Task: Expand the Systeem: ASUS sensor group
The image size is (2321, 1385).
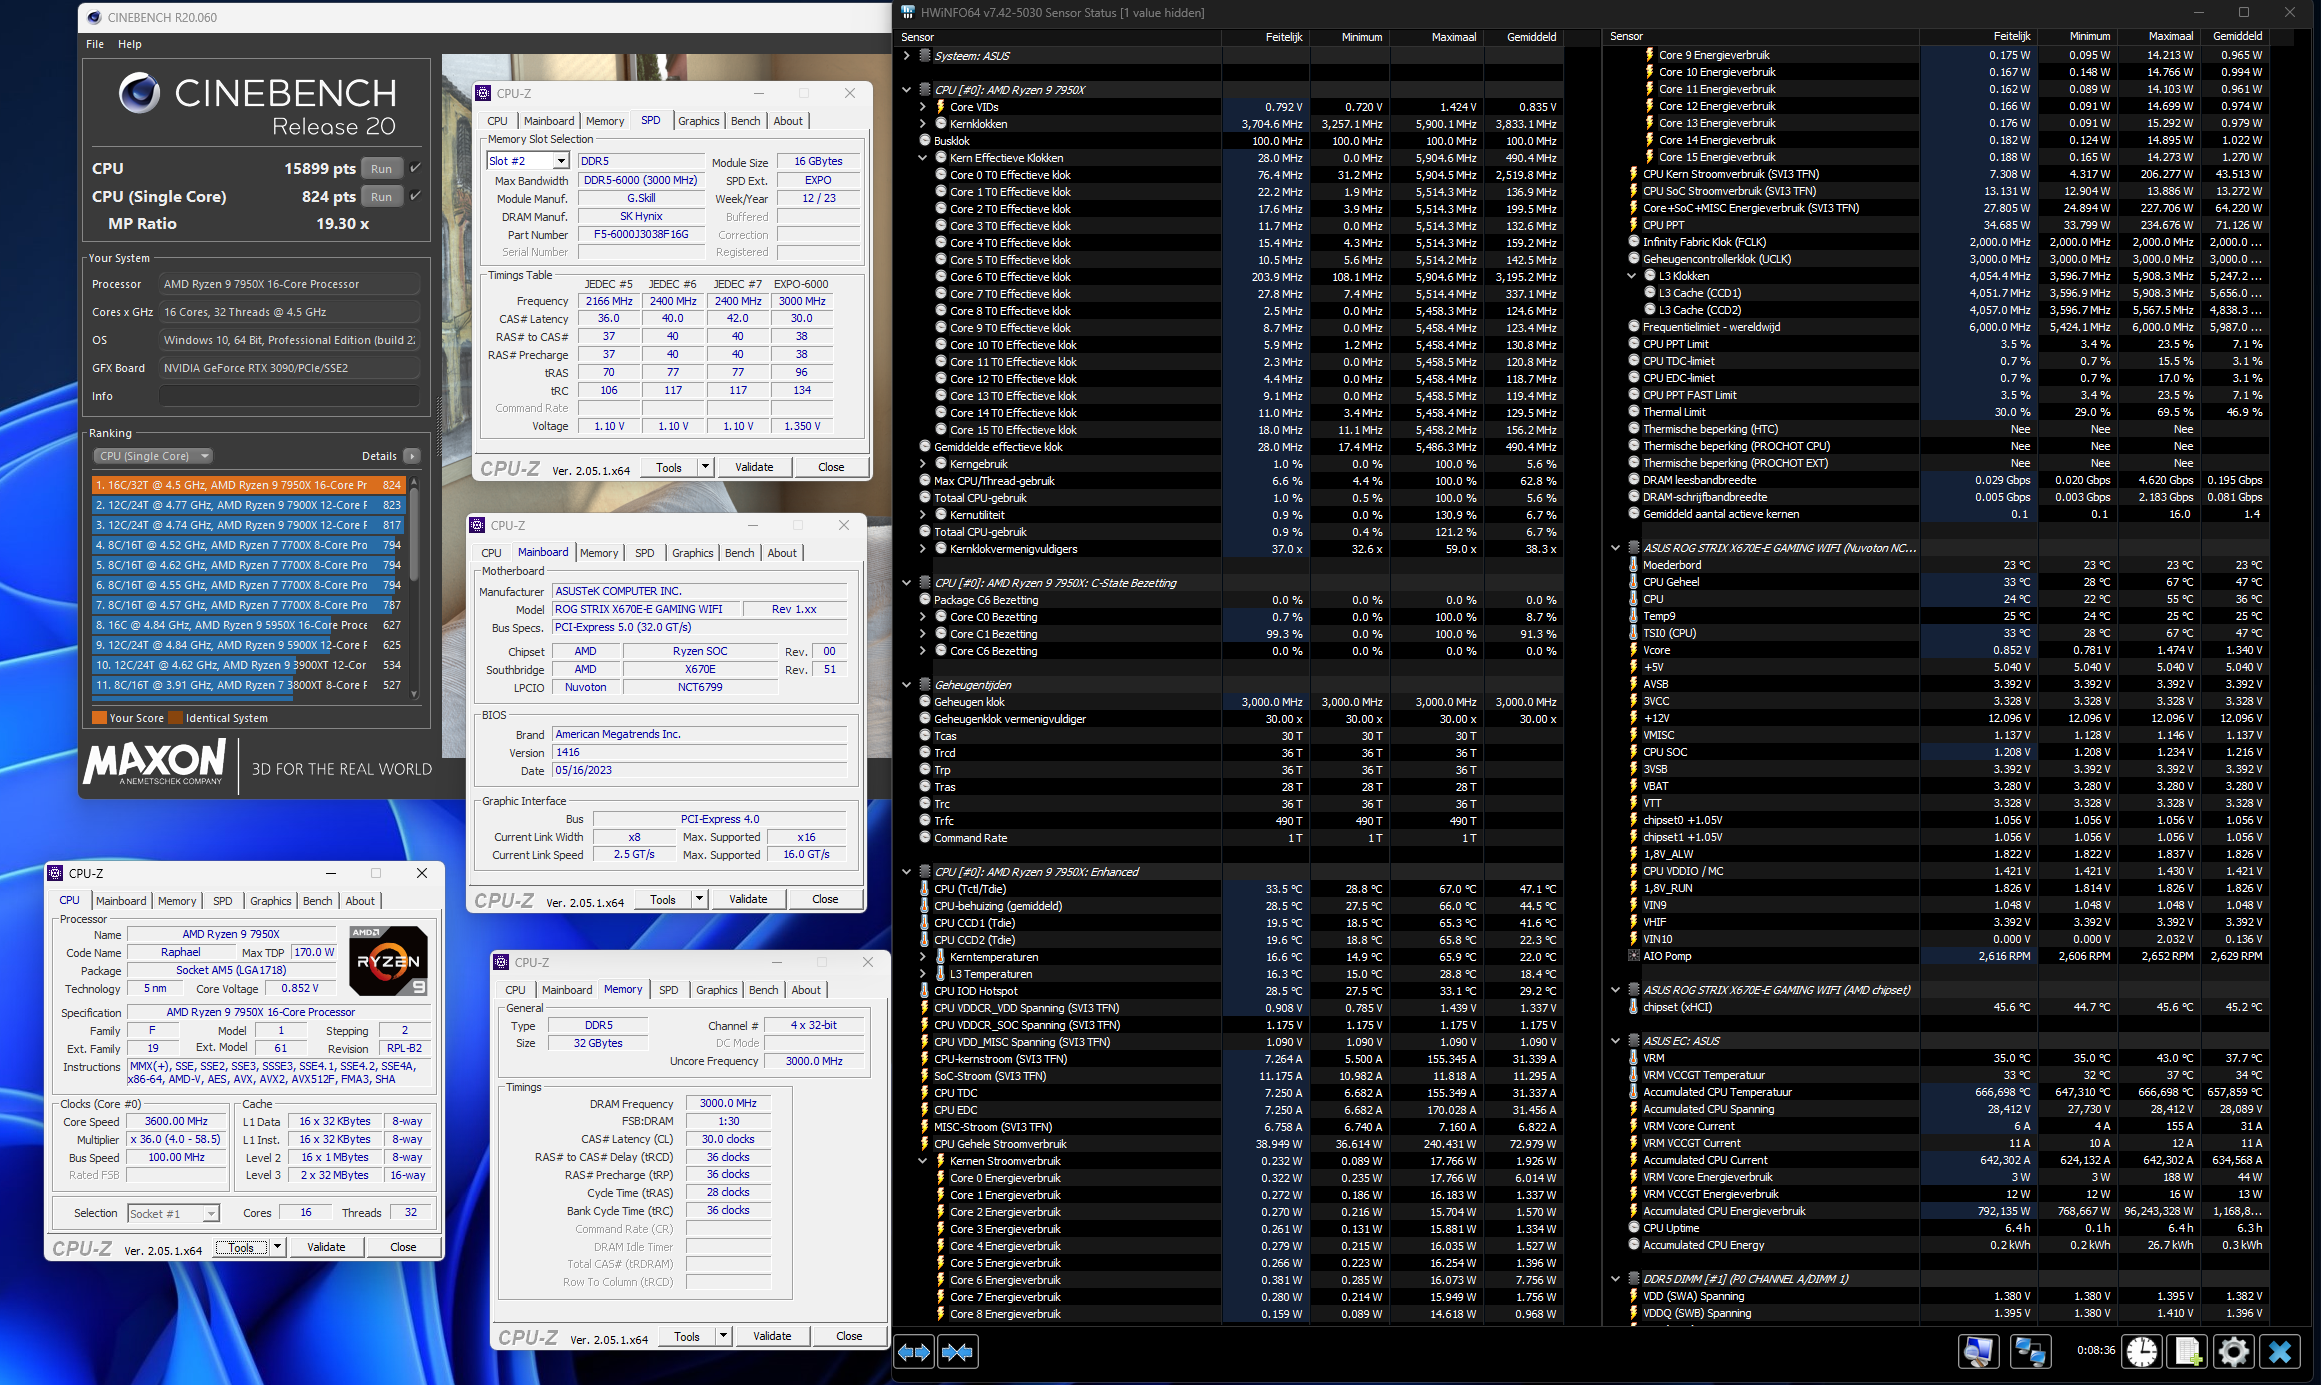Action: pos(906,56)
